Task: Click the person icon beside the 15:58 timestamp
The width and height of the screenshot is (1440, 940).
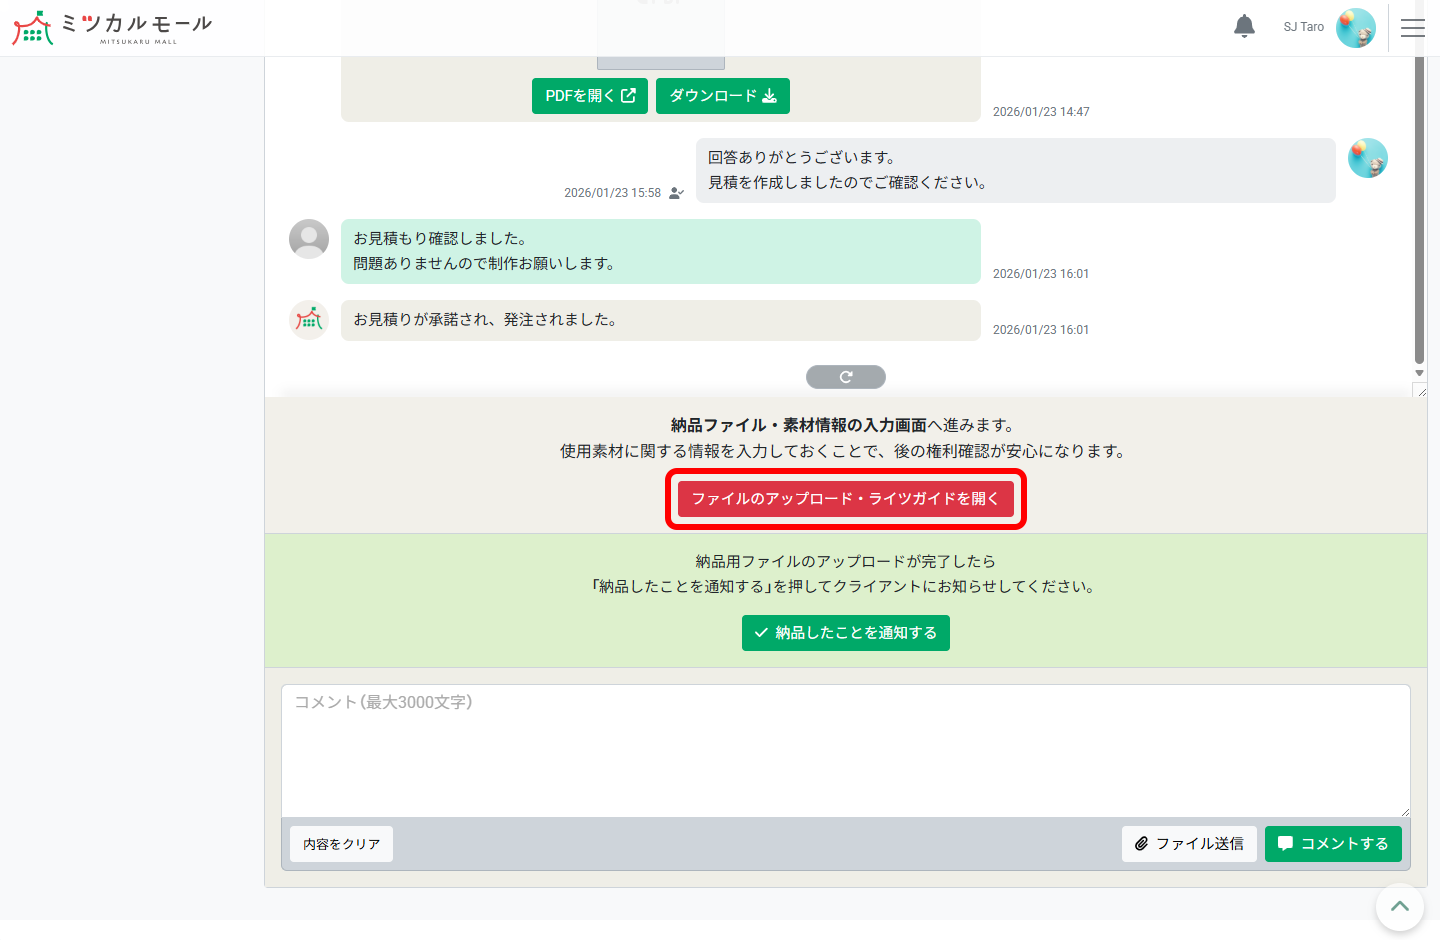Action: tap(676, 194)
